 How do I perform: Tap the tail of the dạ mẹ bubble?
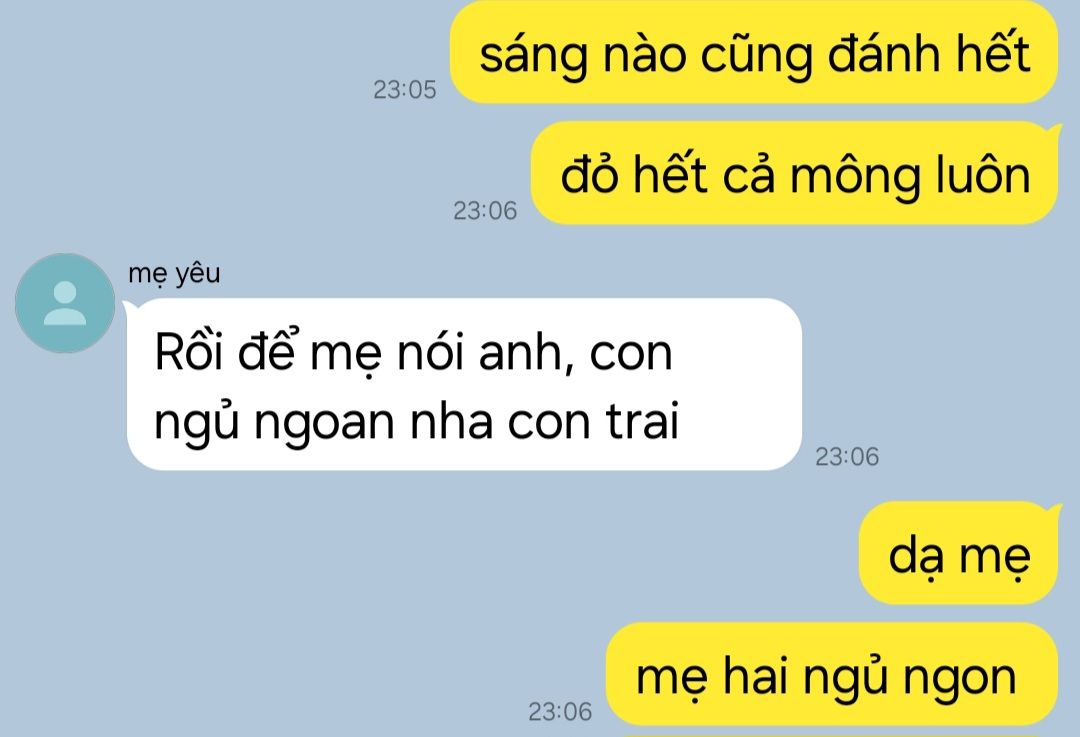click(1052, 510)
